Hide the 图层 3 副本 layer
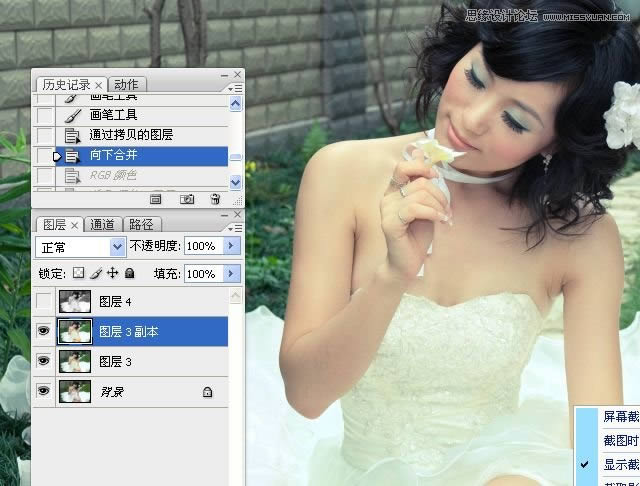 [x=43, y=331]
